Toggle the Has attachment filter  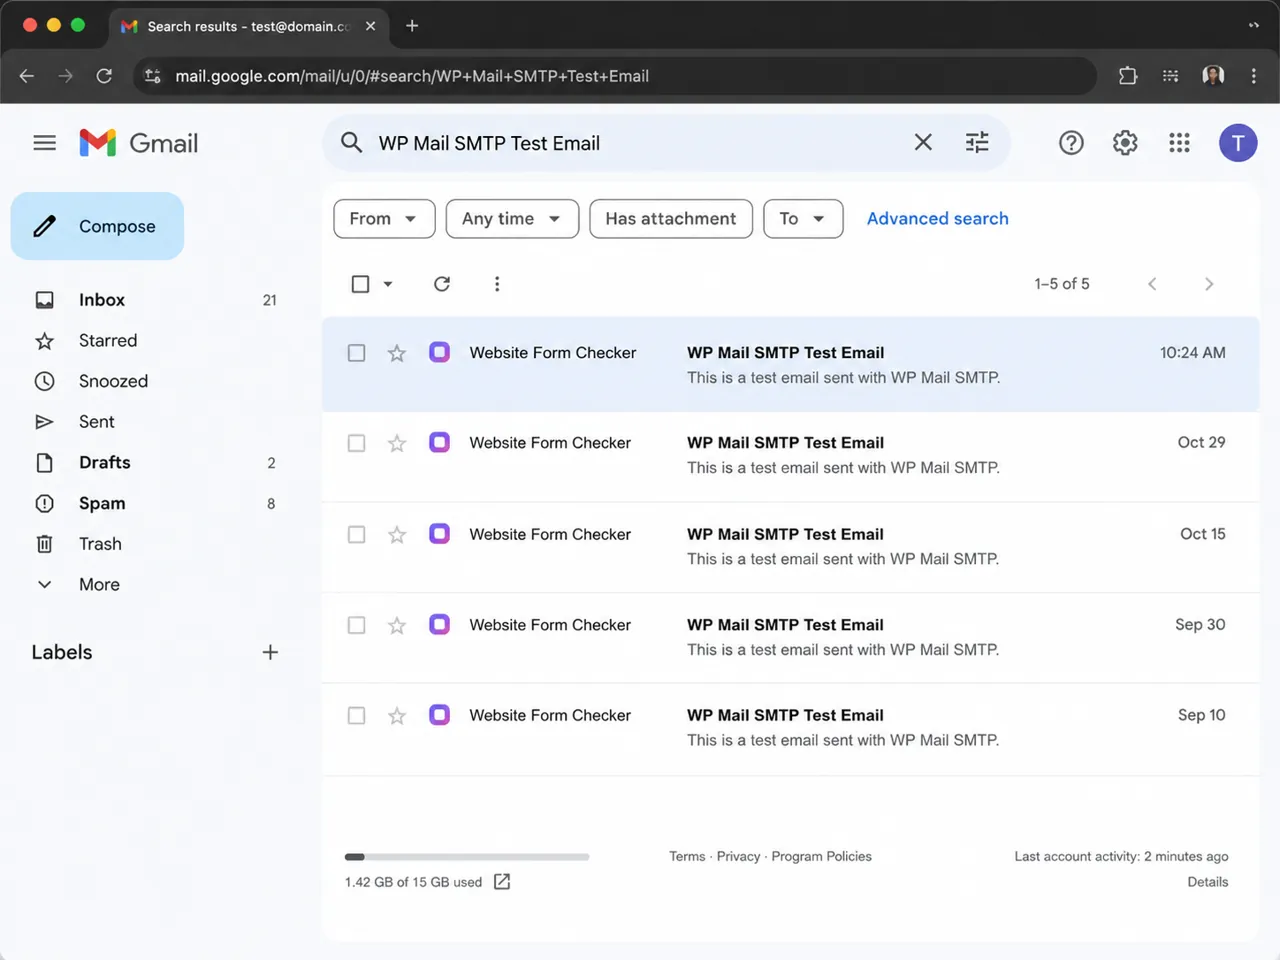pos(671,219)
